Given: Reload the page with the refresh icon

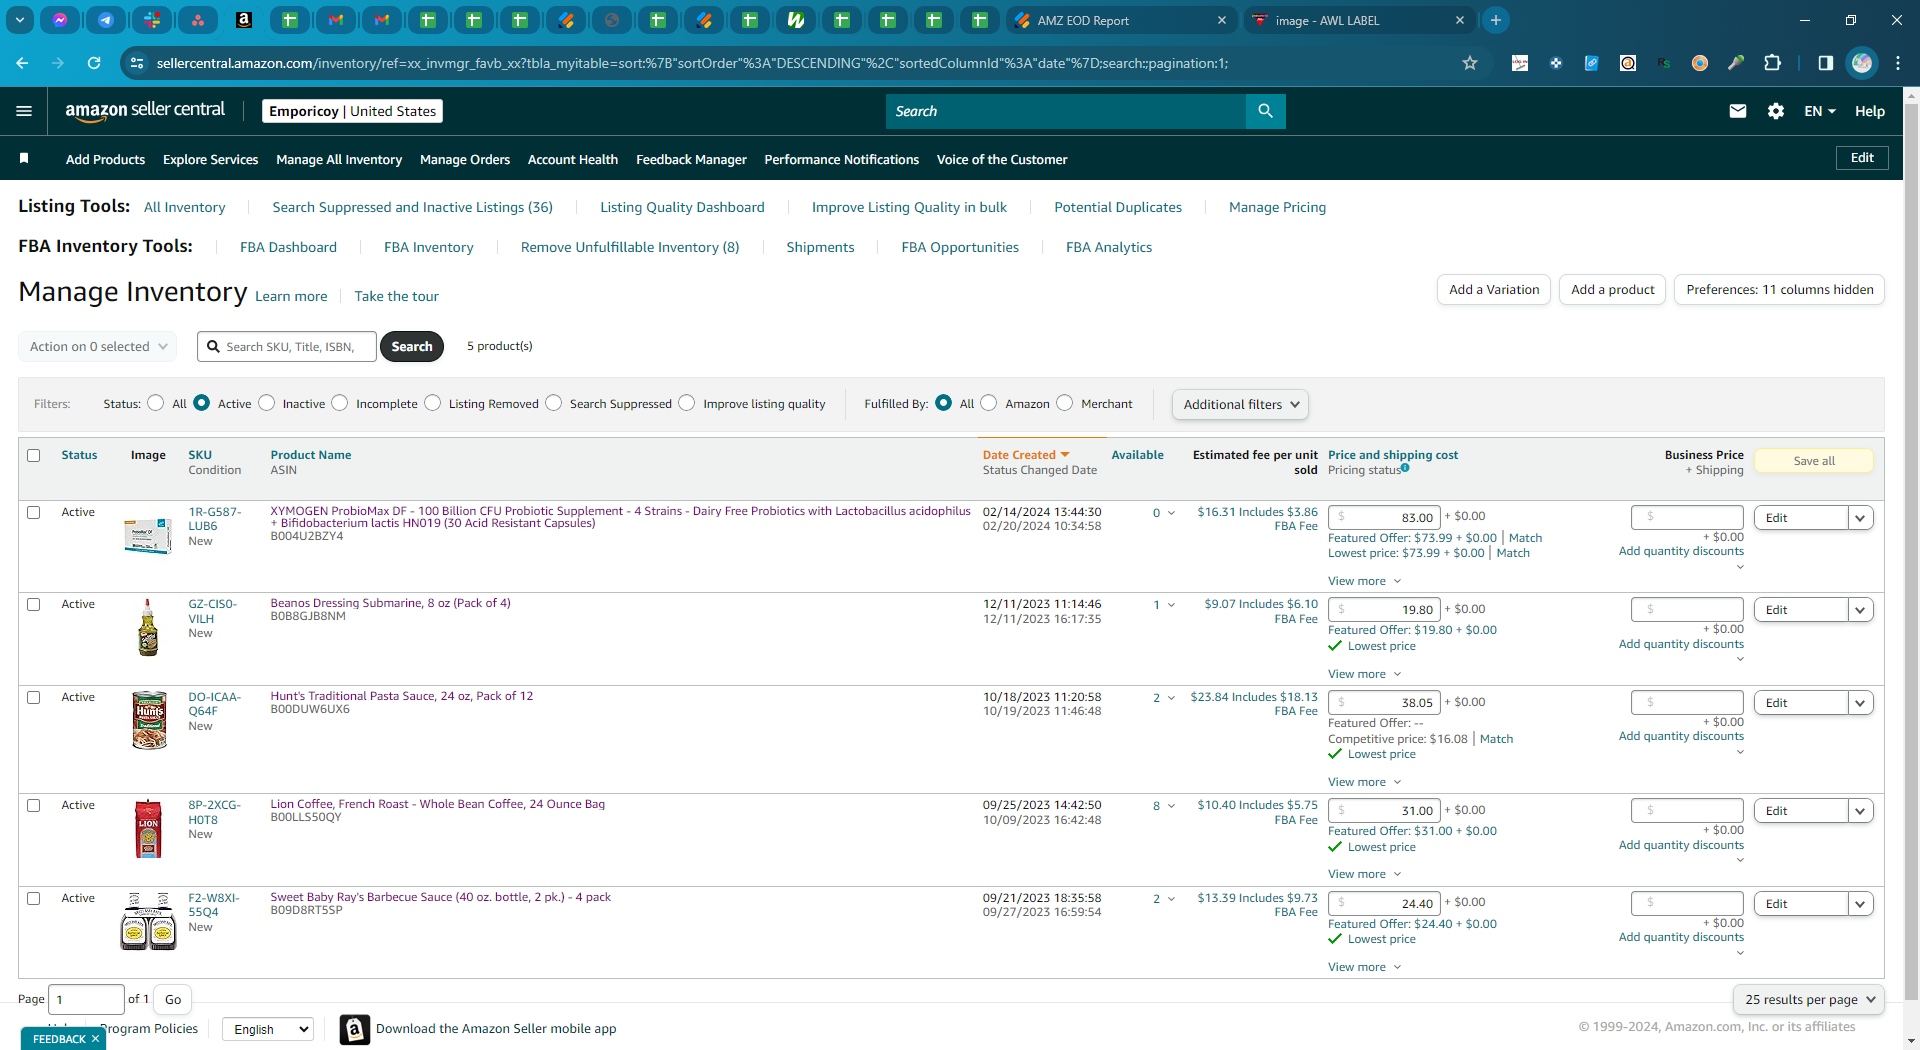Looking at the screenshot, I should (94, 63).
